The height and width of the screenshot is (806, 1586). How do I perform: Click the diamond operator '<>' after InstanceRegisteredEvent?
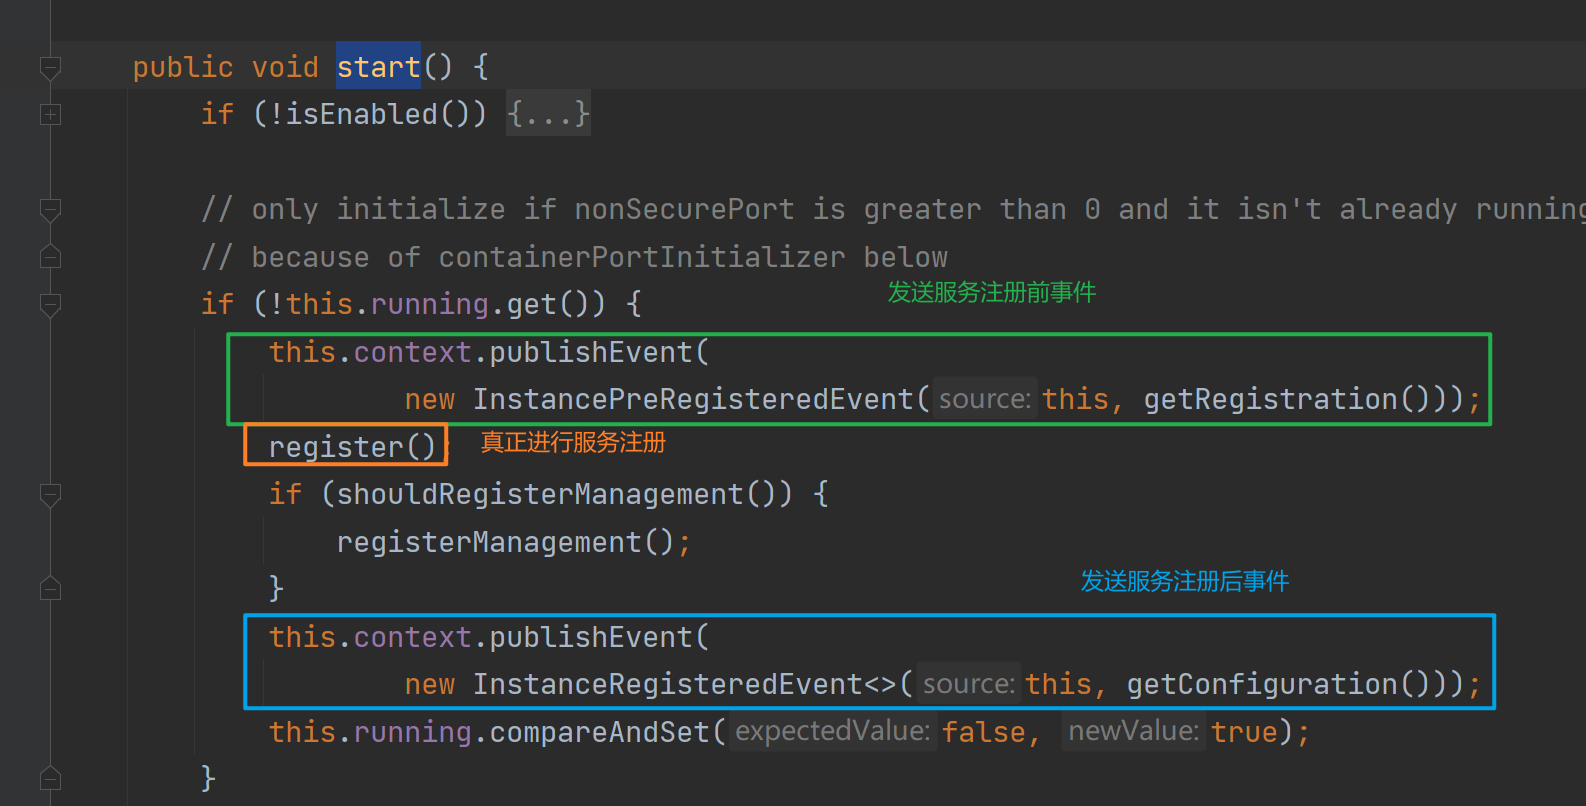click(x=880, y=684)
